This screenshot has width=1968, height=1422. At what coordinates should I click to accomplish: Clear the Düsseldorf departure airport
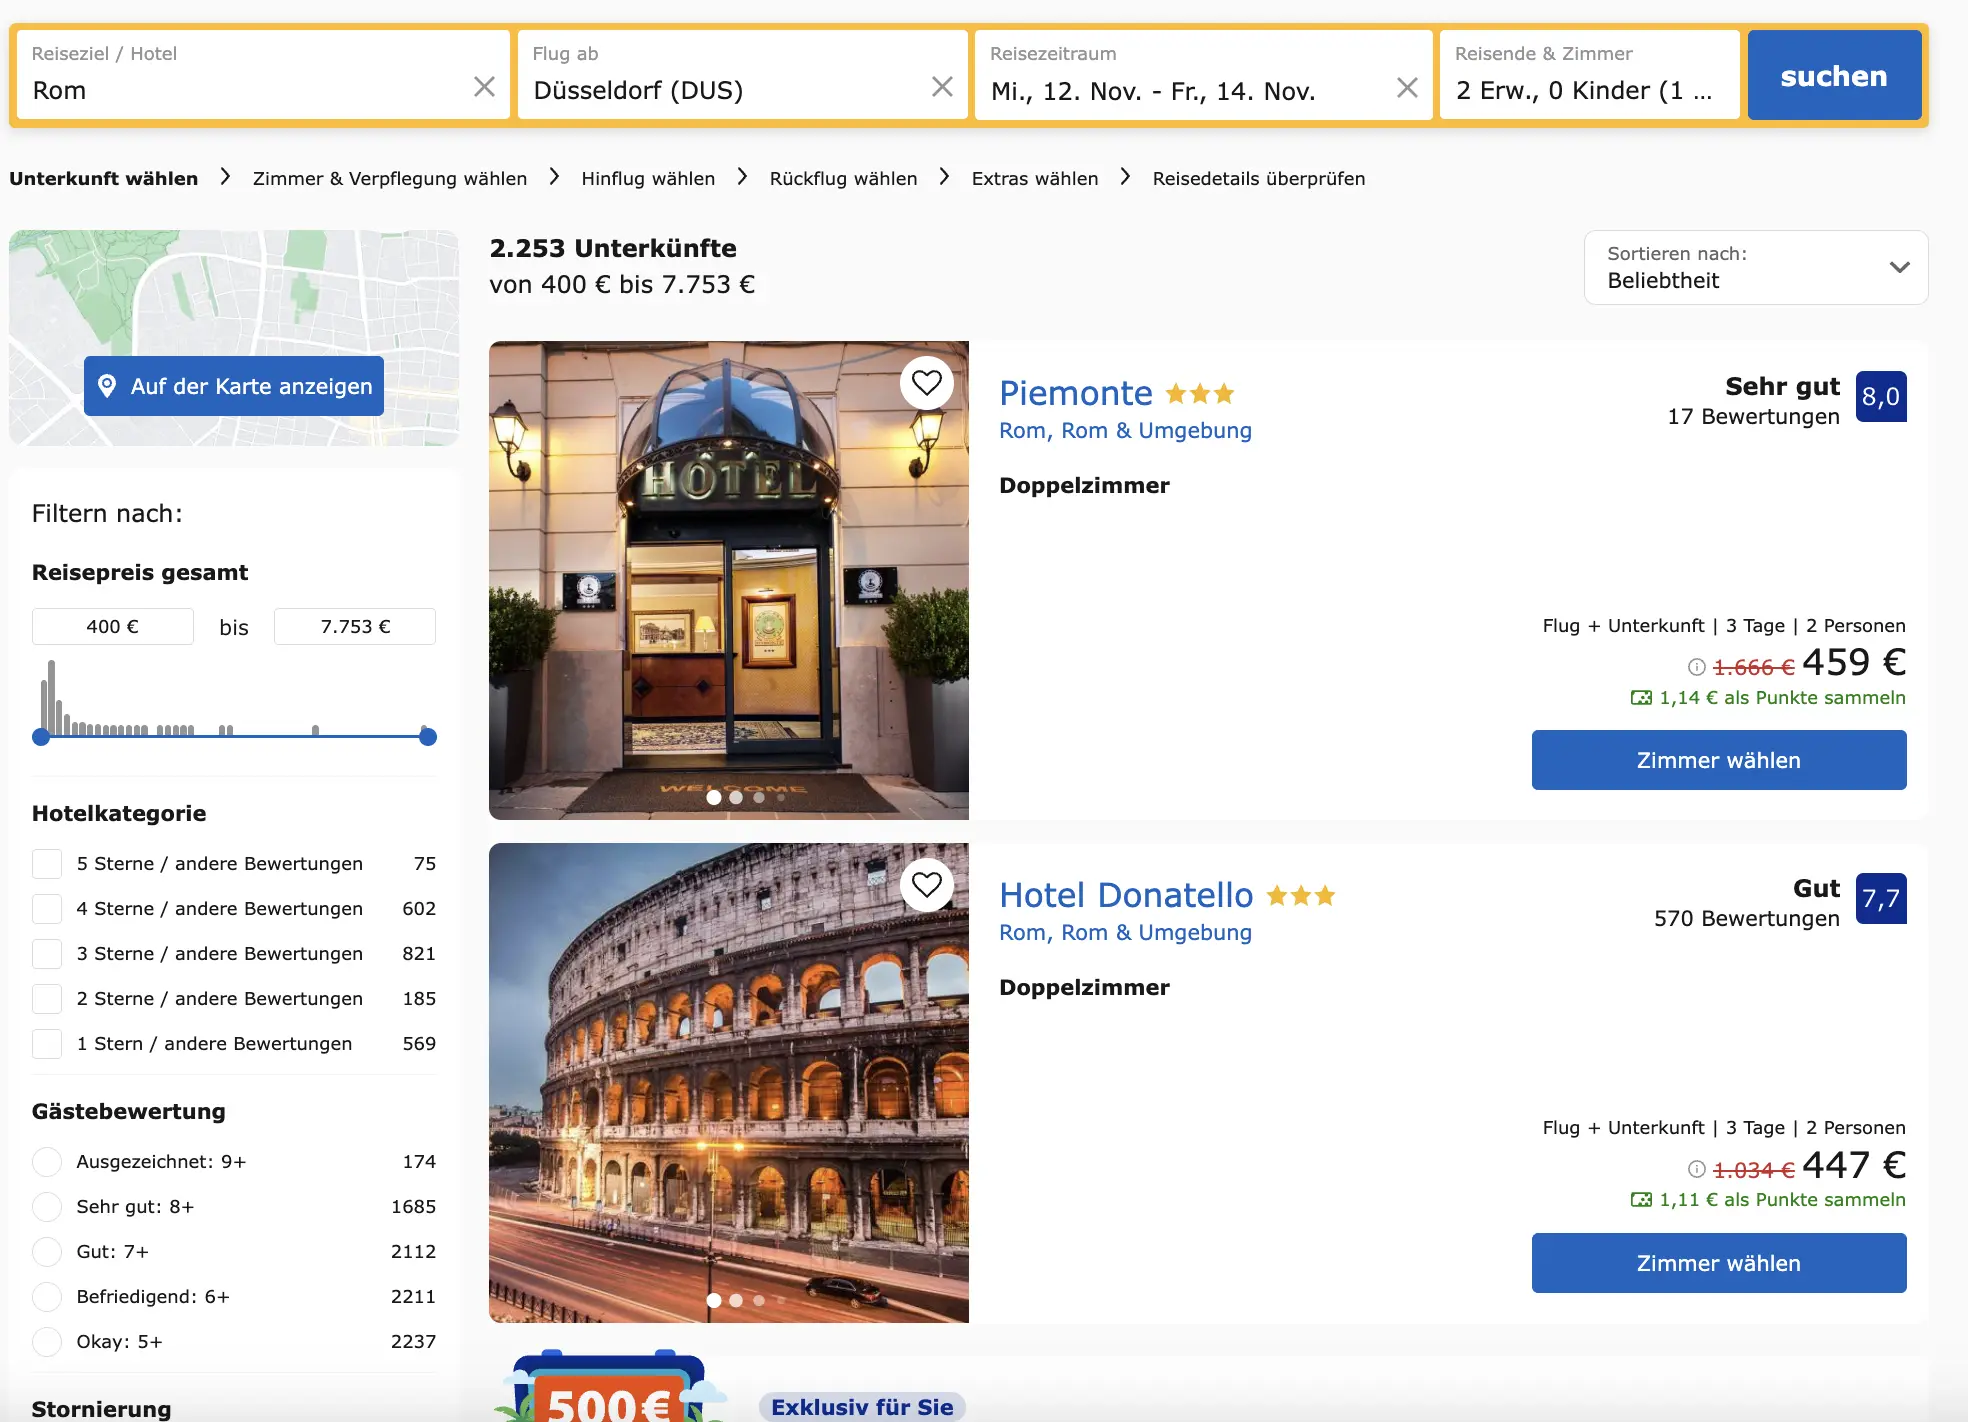941,87
